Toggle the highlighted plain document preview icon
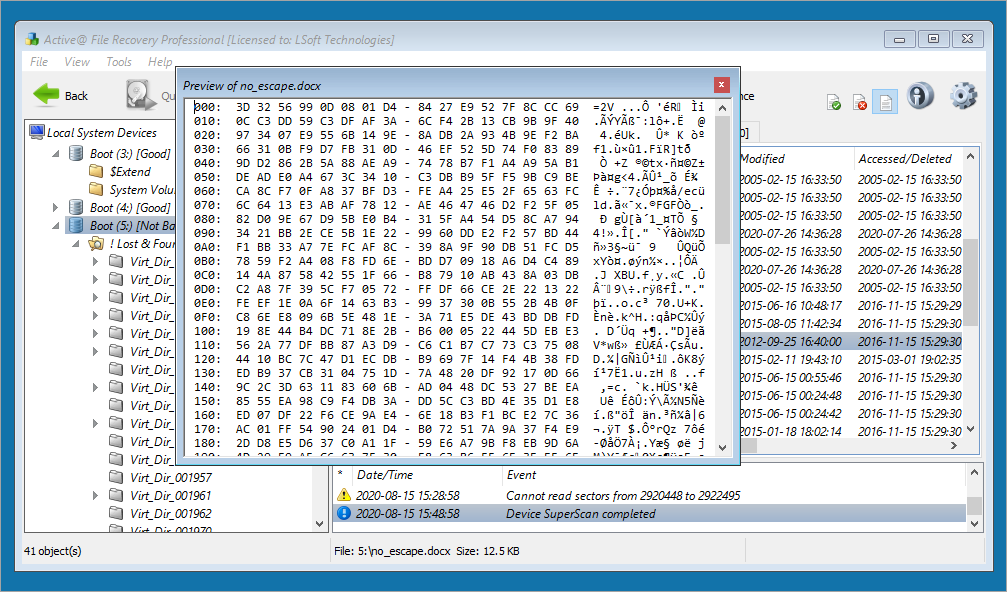Screen dimensions: 1007x592 [885, 102]
